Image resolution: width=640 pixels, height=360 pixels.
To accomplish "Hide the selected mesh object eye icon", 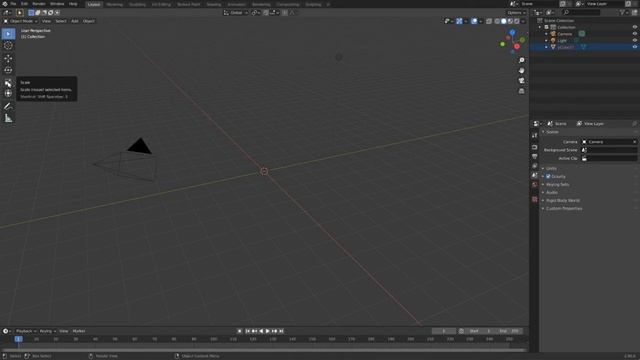I will pos(635,47).
